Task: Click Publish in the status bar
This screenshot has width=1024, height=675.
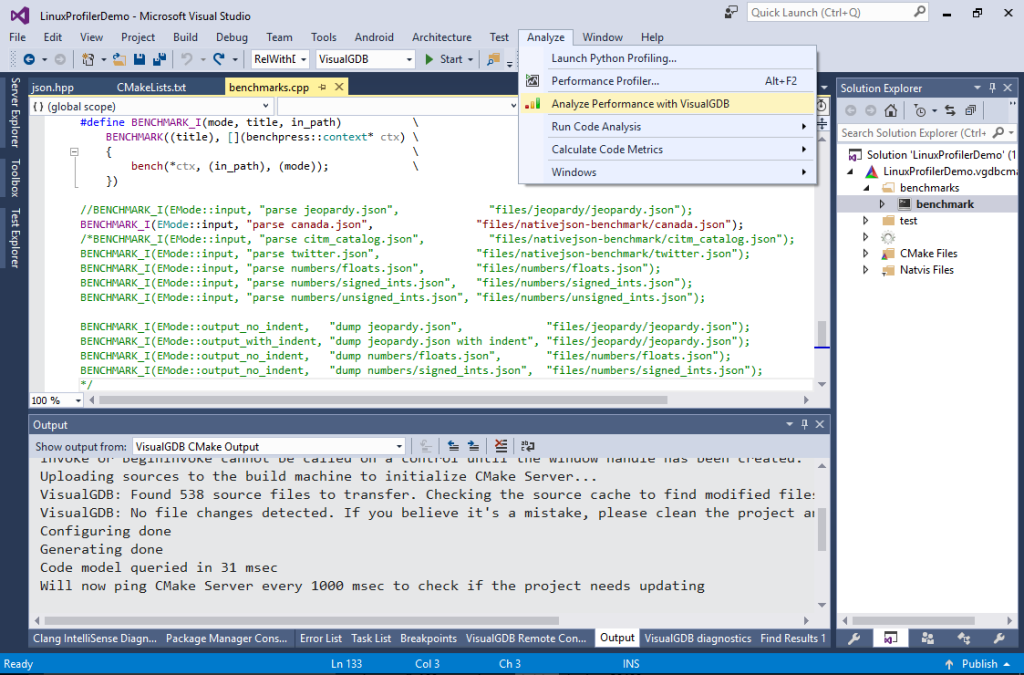Action: 978,663
